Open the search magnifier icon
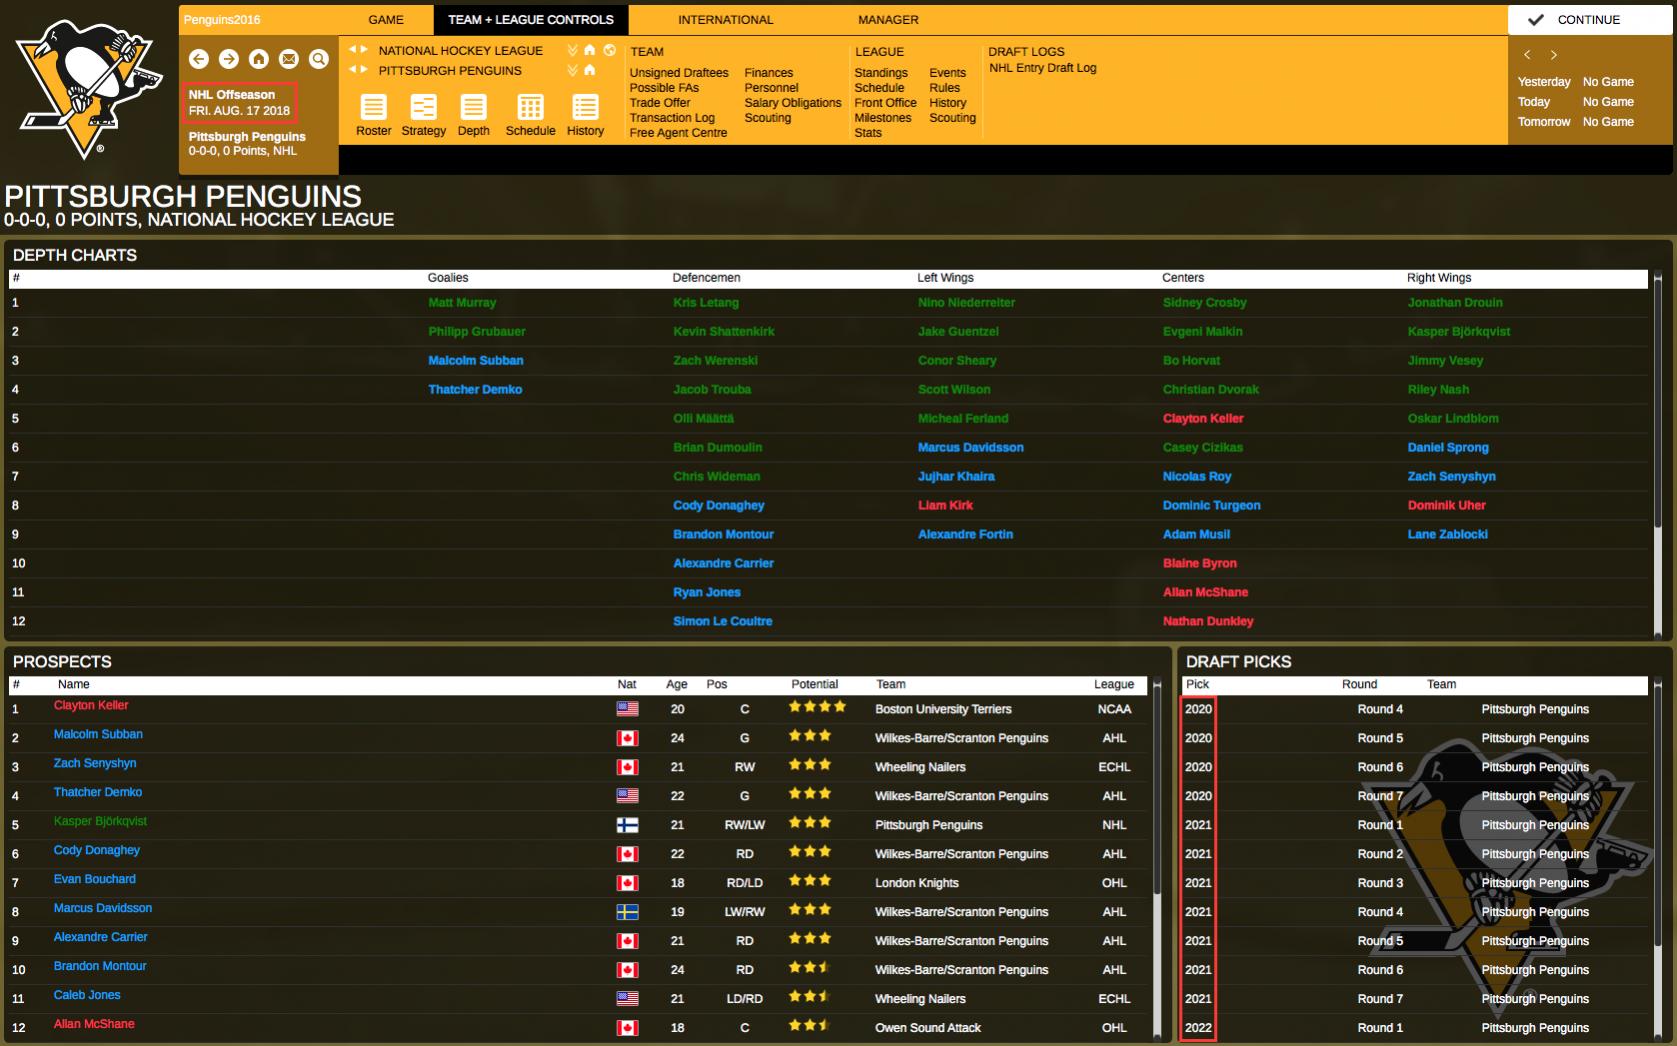 (x=319, y=59)
